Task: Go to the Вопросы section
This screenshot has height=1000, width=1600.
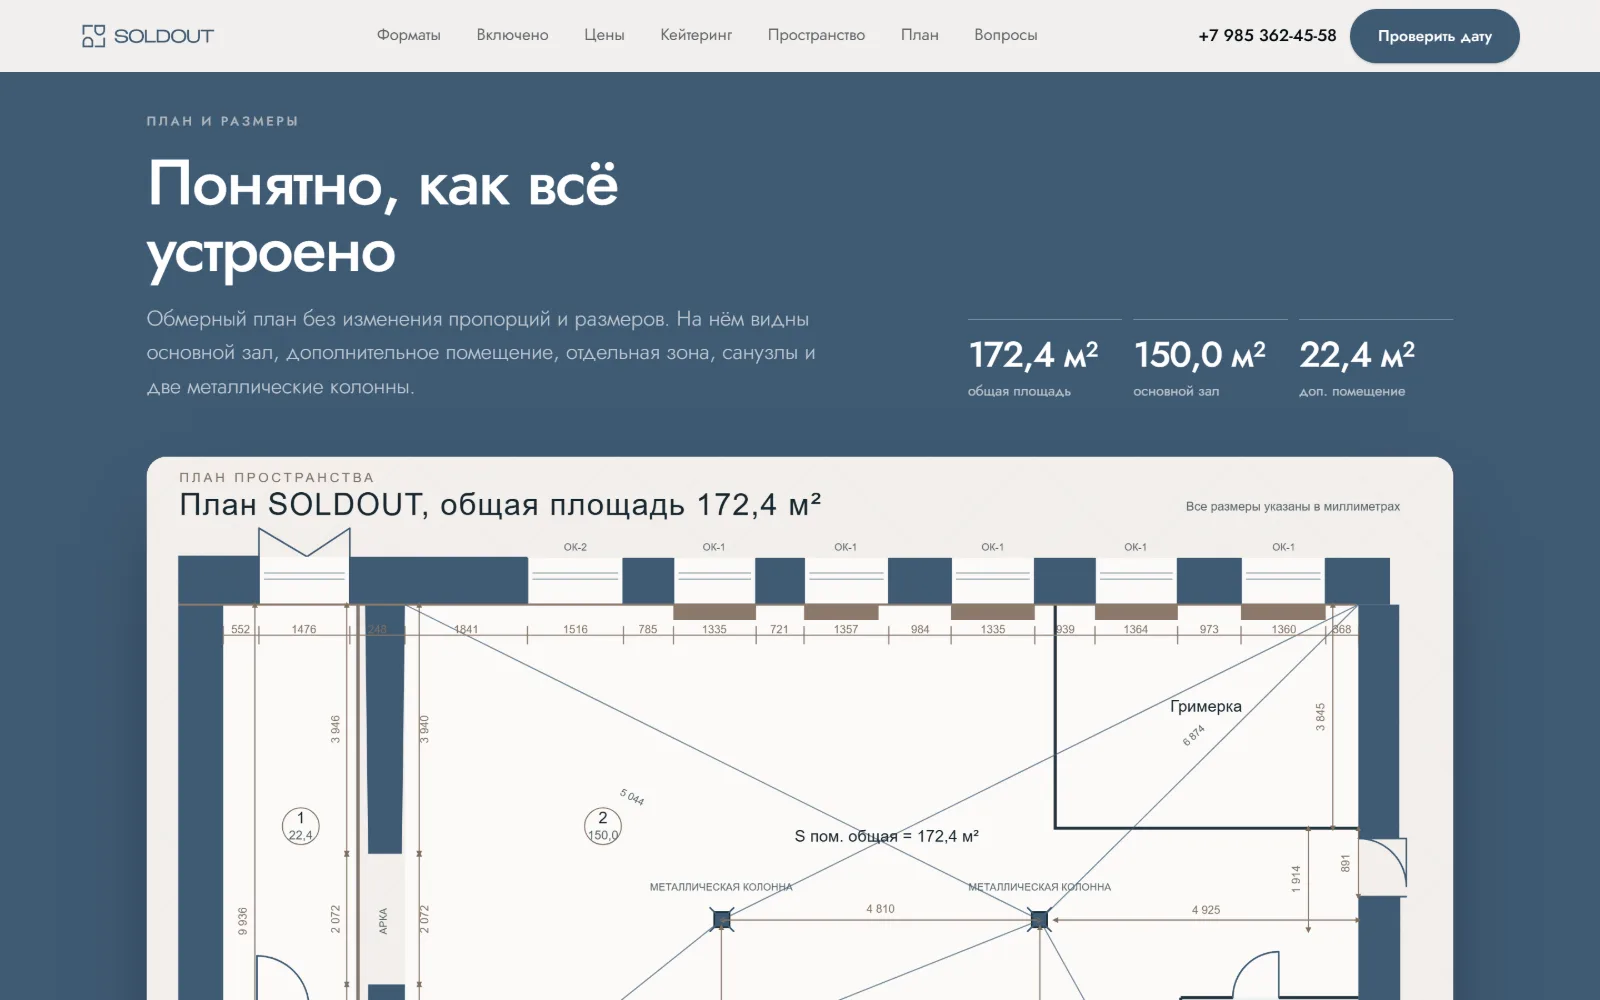Action: [x=1005, y=35]
